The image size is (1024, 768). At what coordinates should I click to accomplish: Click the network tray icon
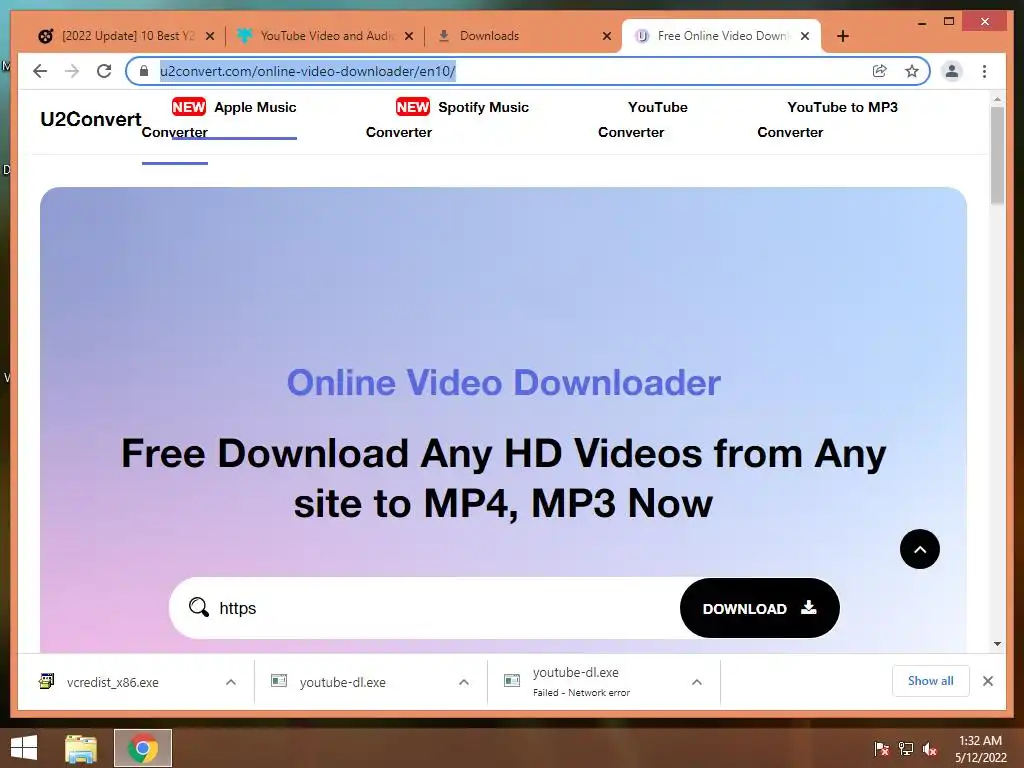[906, 749]
